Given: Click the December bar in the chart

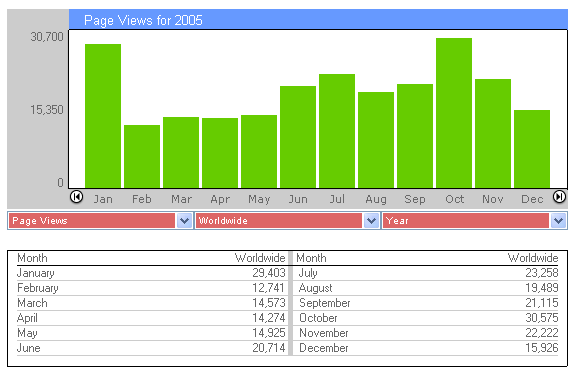Looking at the screenshot, I should (532, 149).
